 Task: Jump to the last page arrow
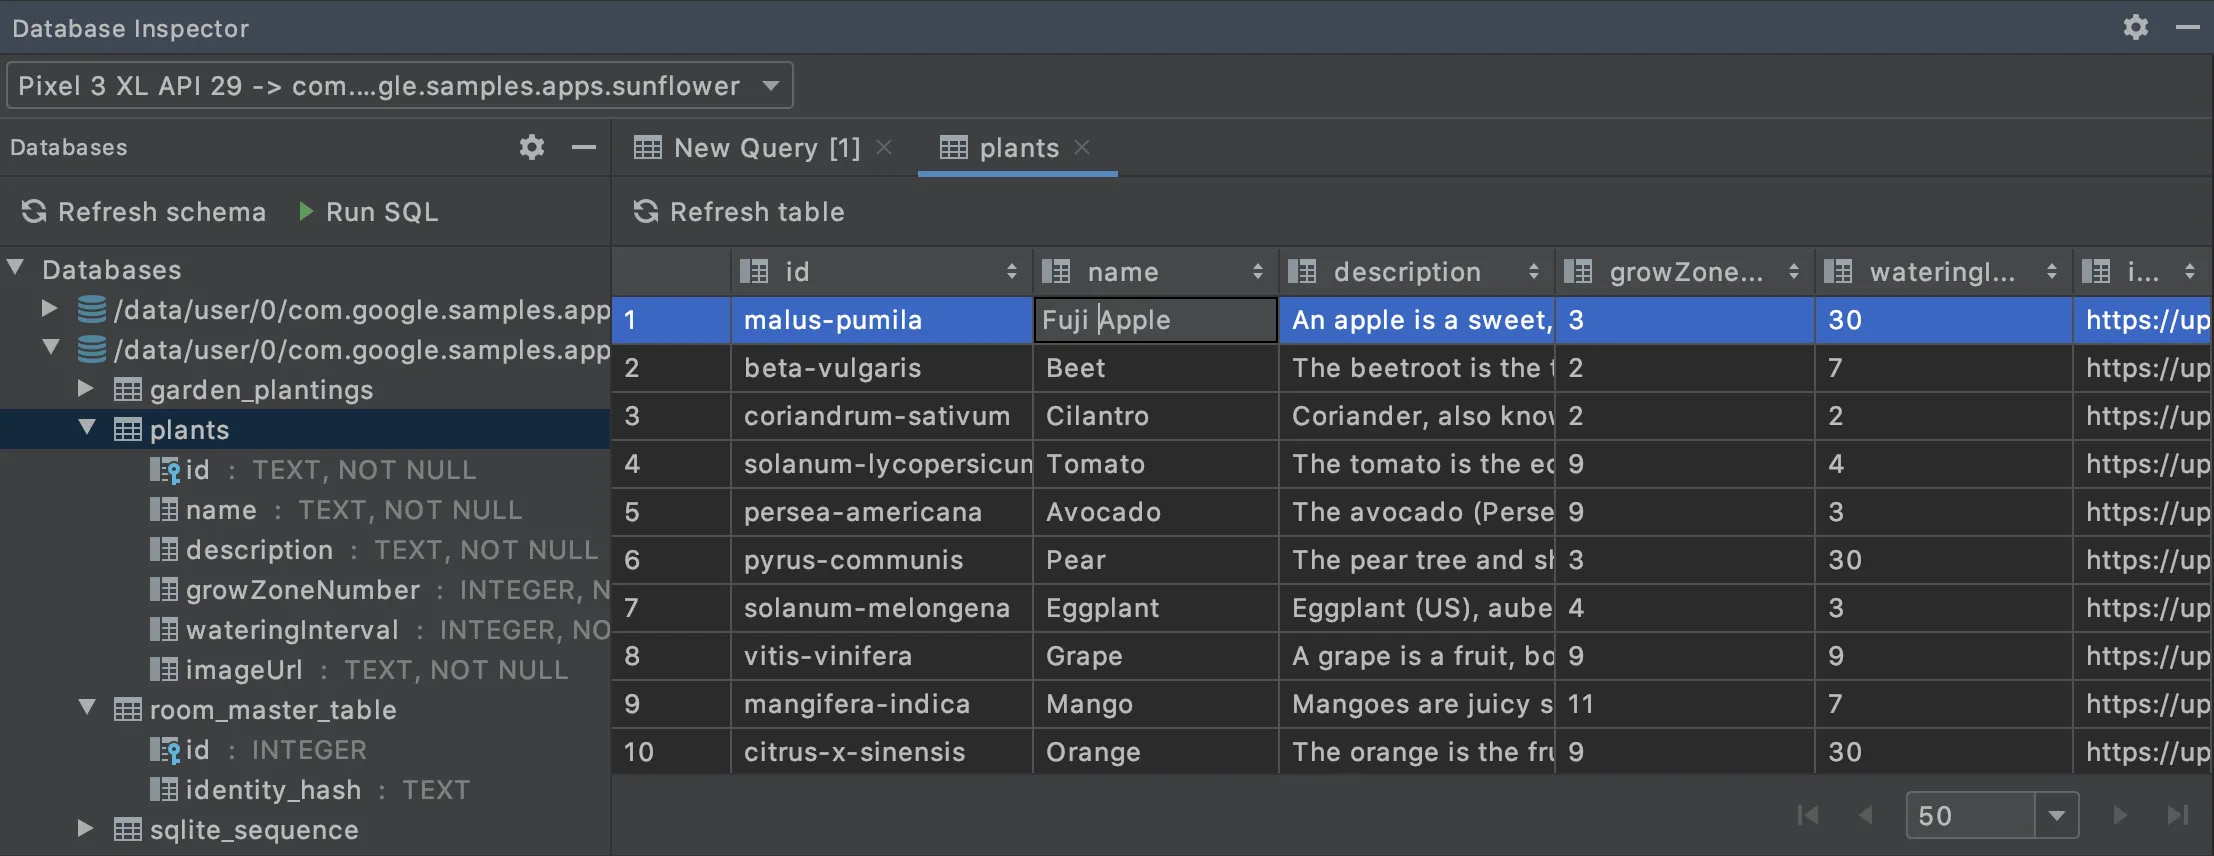(x=2177, y=815)
